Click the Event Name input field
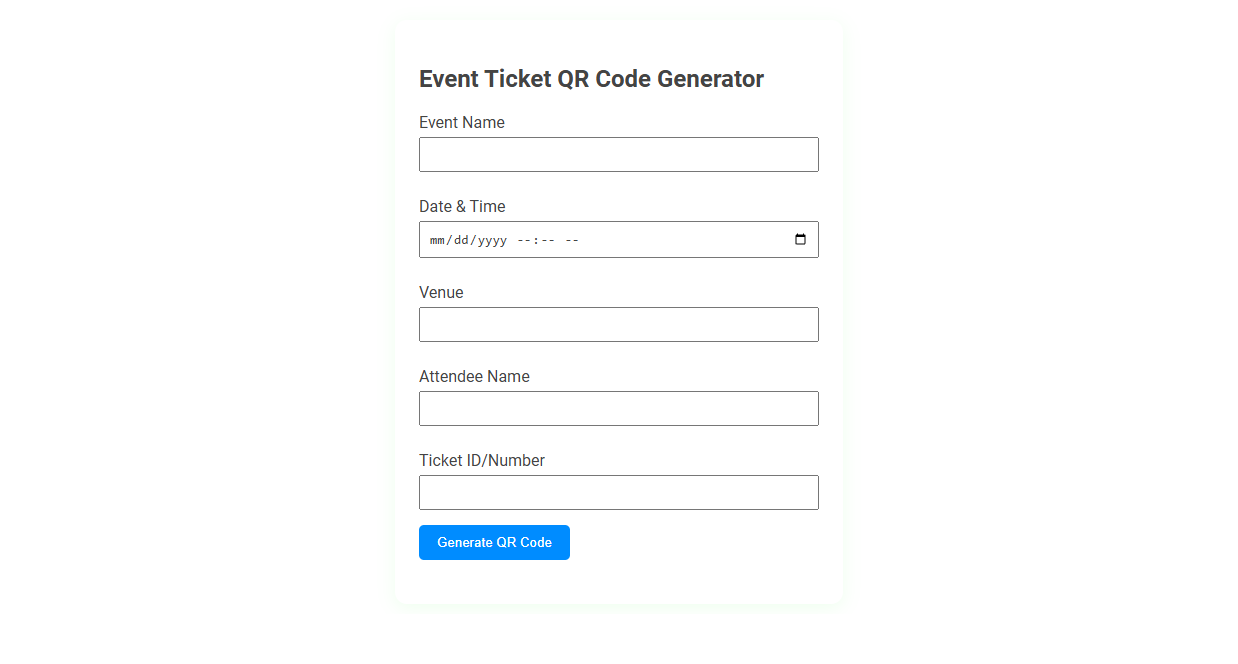The height and width of the screenshot is (664, 1238). pyautogui.click(x=618, y=154)
